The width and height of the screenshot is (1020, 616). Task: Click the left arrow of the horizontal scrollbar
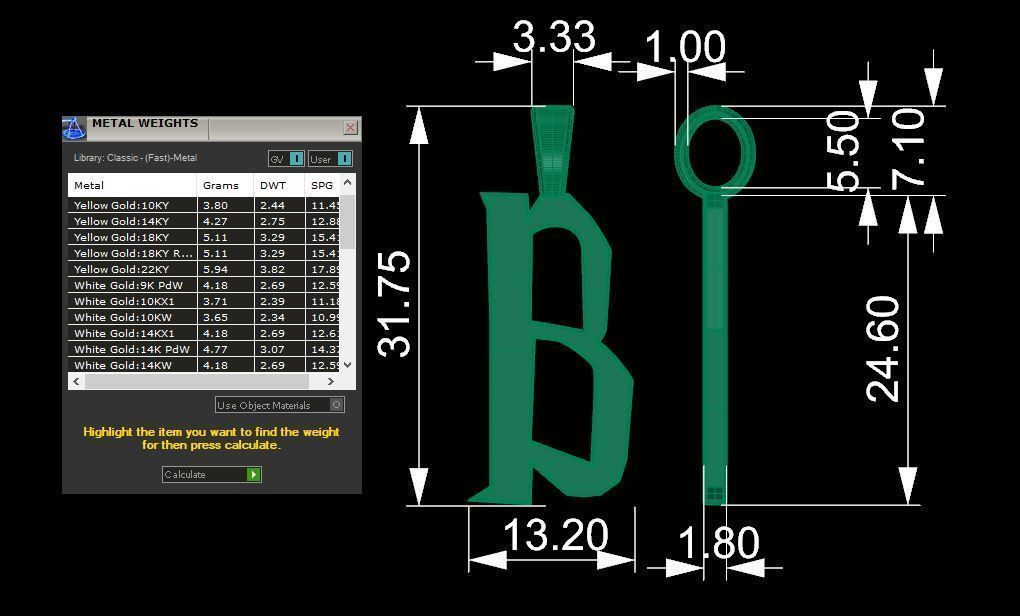point(76,381)
